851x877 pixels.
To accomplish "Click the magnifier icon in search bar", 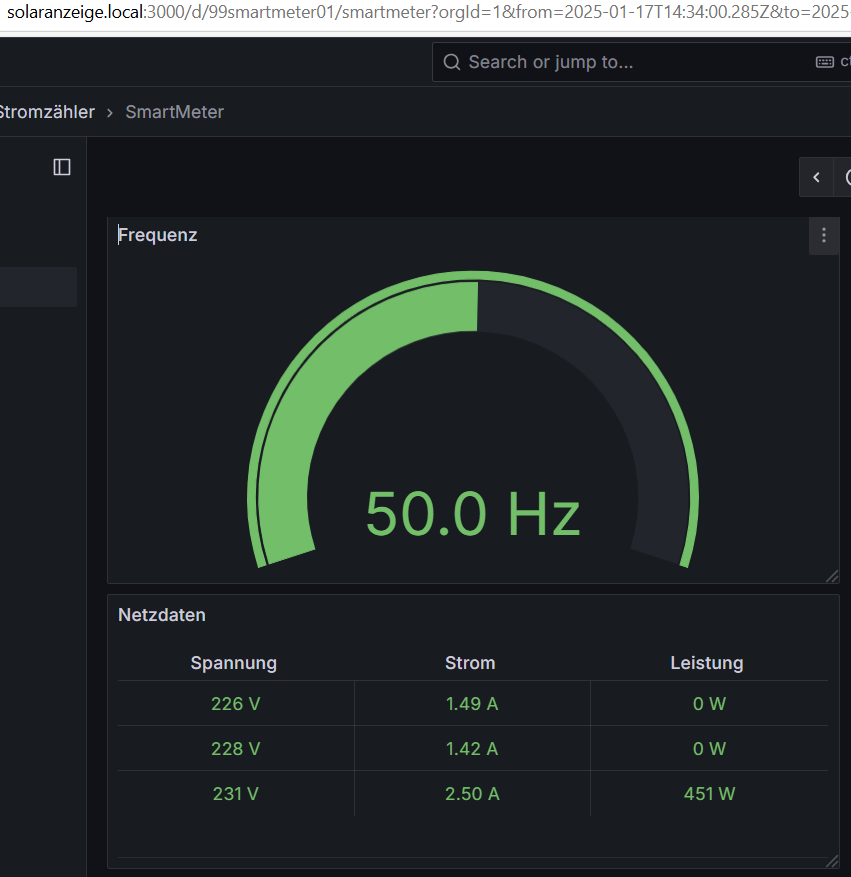I will 452,62.
